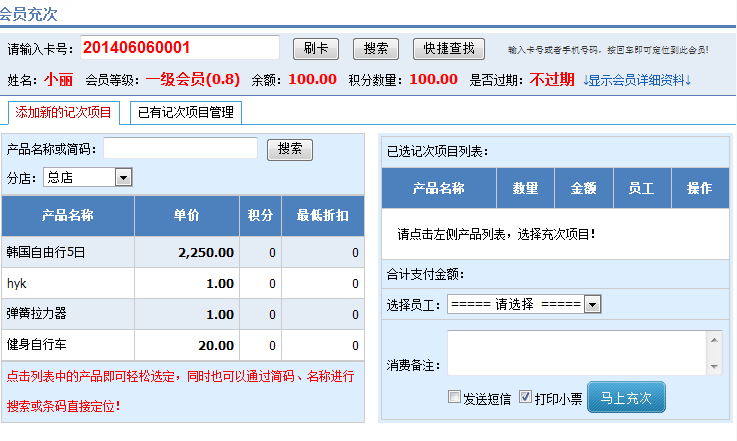Open the 选择员工 employee dropdown

[x=591, y=304]
